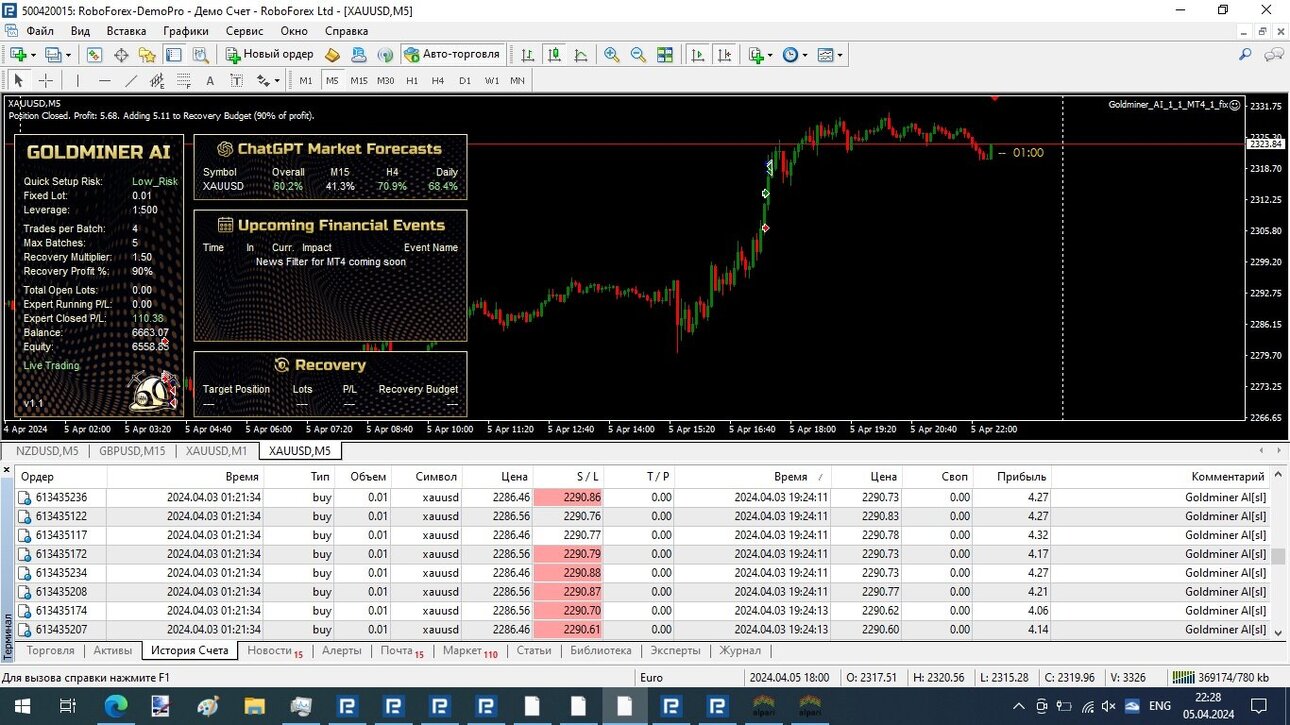Screen dimensions: 1290x725
Task: Select the Fibonacci retracement tool
Action: tap(183, 80)
